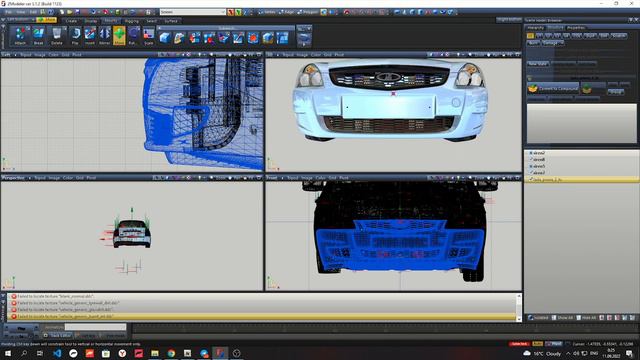Click the Convert to Compound button
Image resolution: width=640 pixels, height=360 pixels.
(x=553, y=88)
